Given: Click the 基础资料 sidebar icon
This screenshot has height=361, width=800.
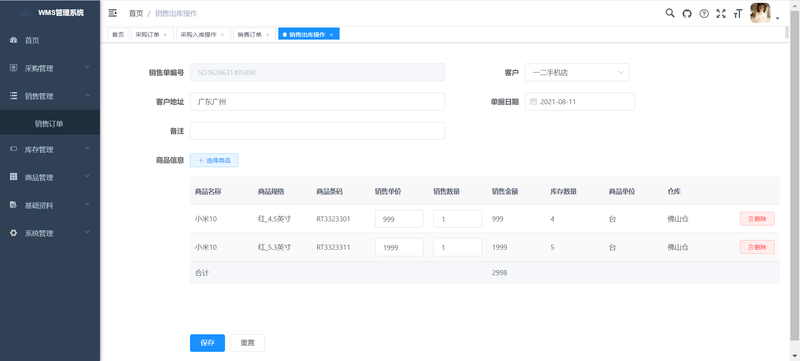Looking at the screenshot, I should 14,205.
